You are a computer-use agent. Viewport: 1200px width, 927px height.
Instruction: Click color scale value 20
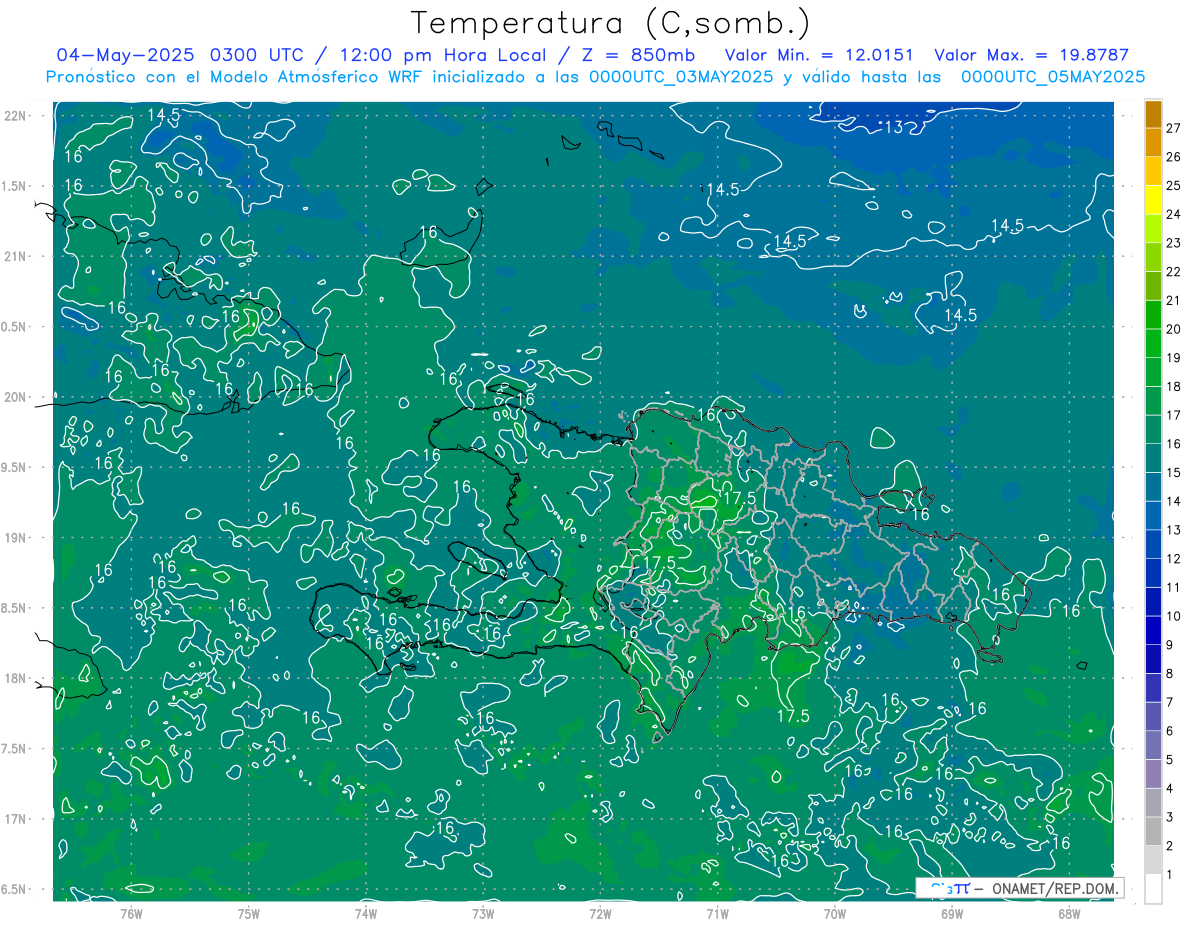(x=1173, y=329)
